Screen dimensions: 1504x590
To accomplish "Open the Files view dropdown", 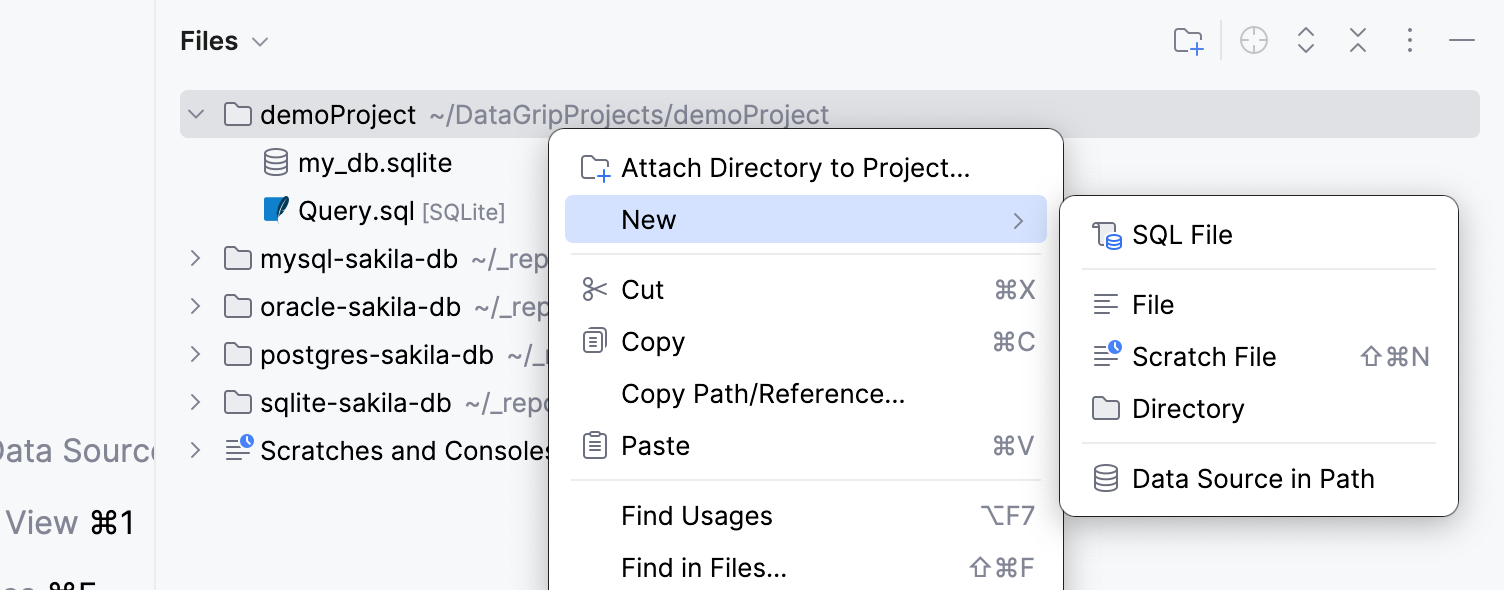I will click(x=259, y=41).
